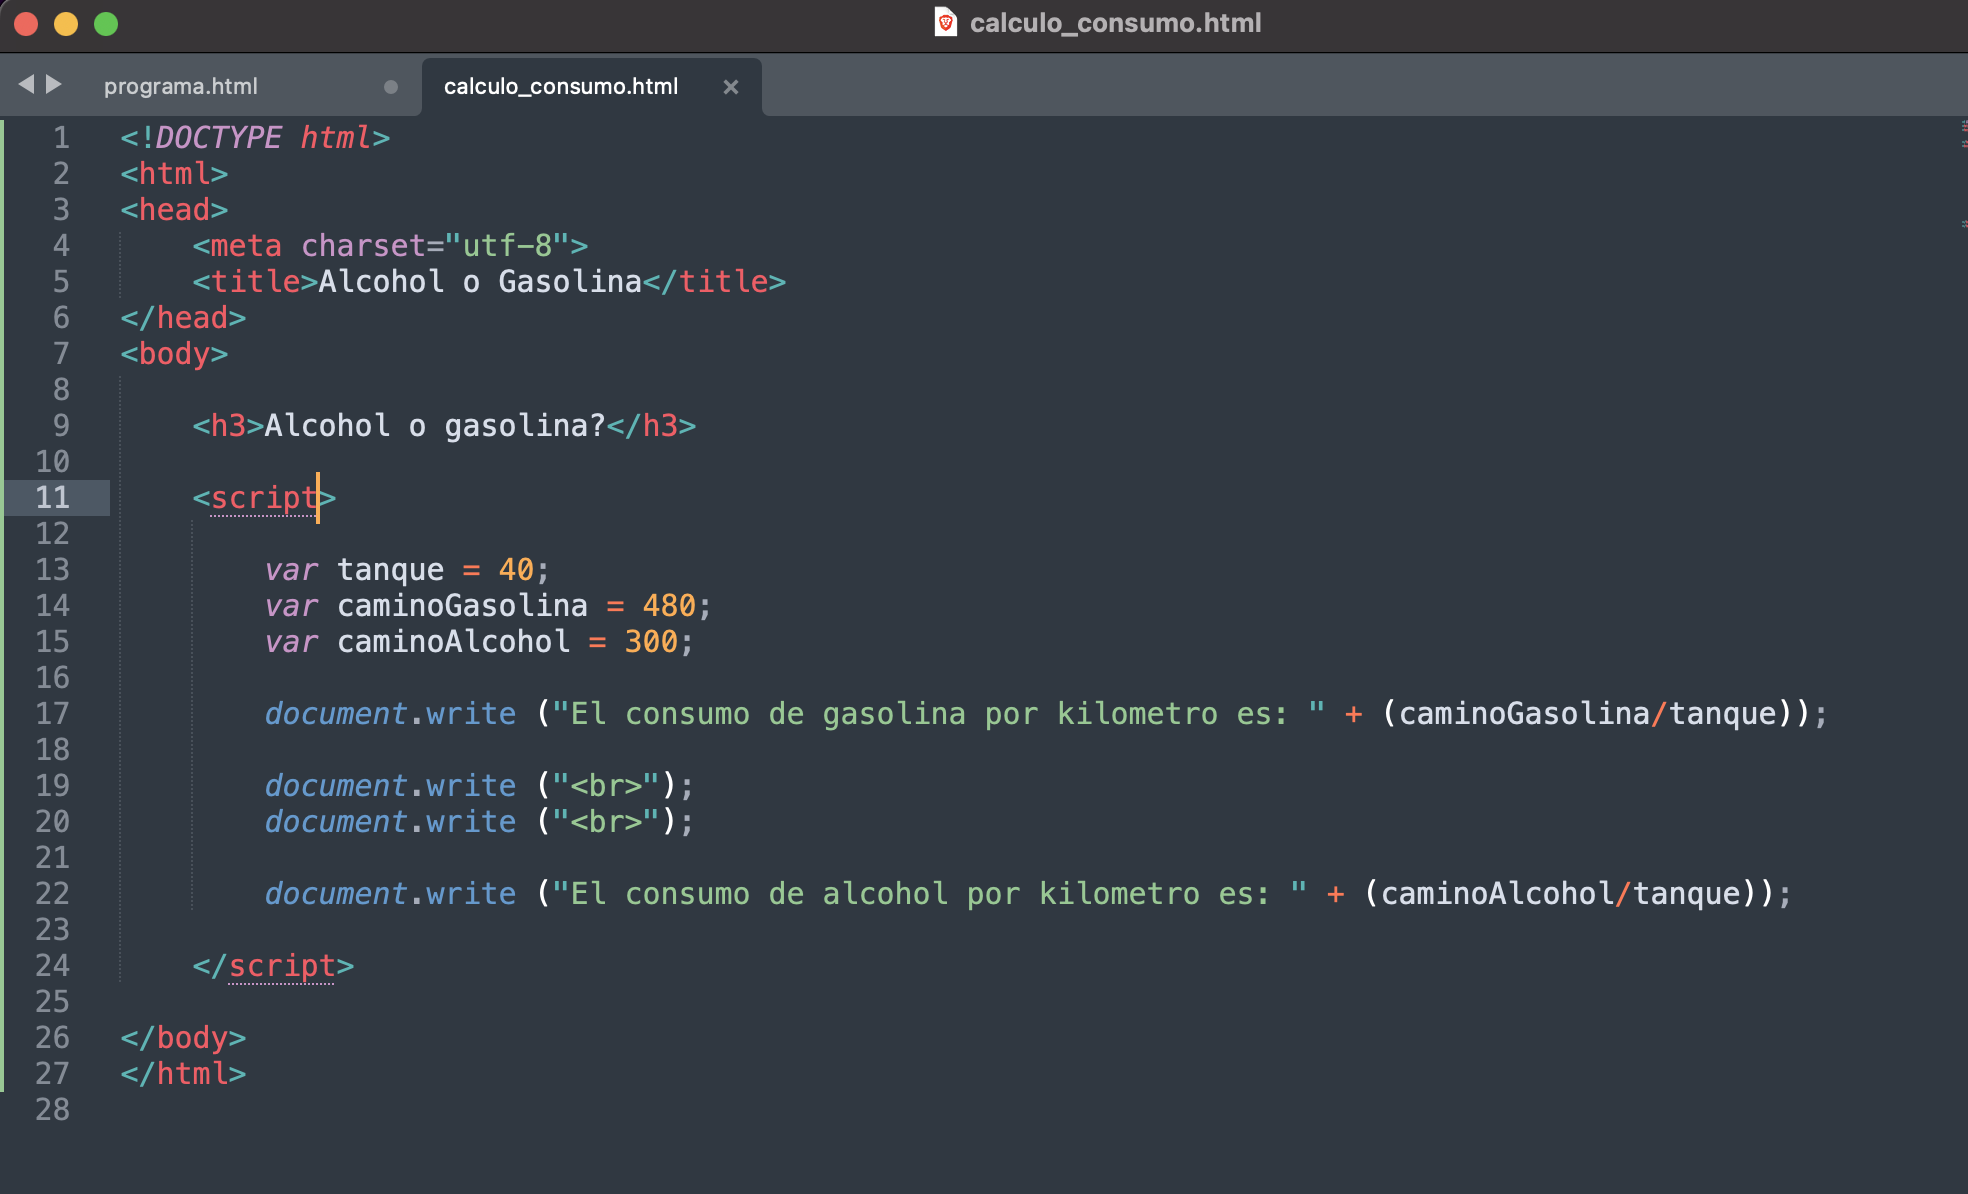Screen dimensions: 1968x1194
Task: Click the opening body tag
Action: pos(174,353)
